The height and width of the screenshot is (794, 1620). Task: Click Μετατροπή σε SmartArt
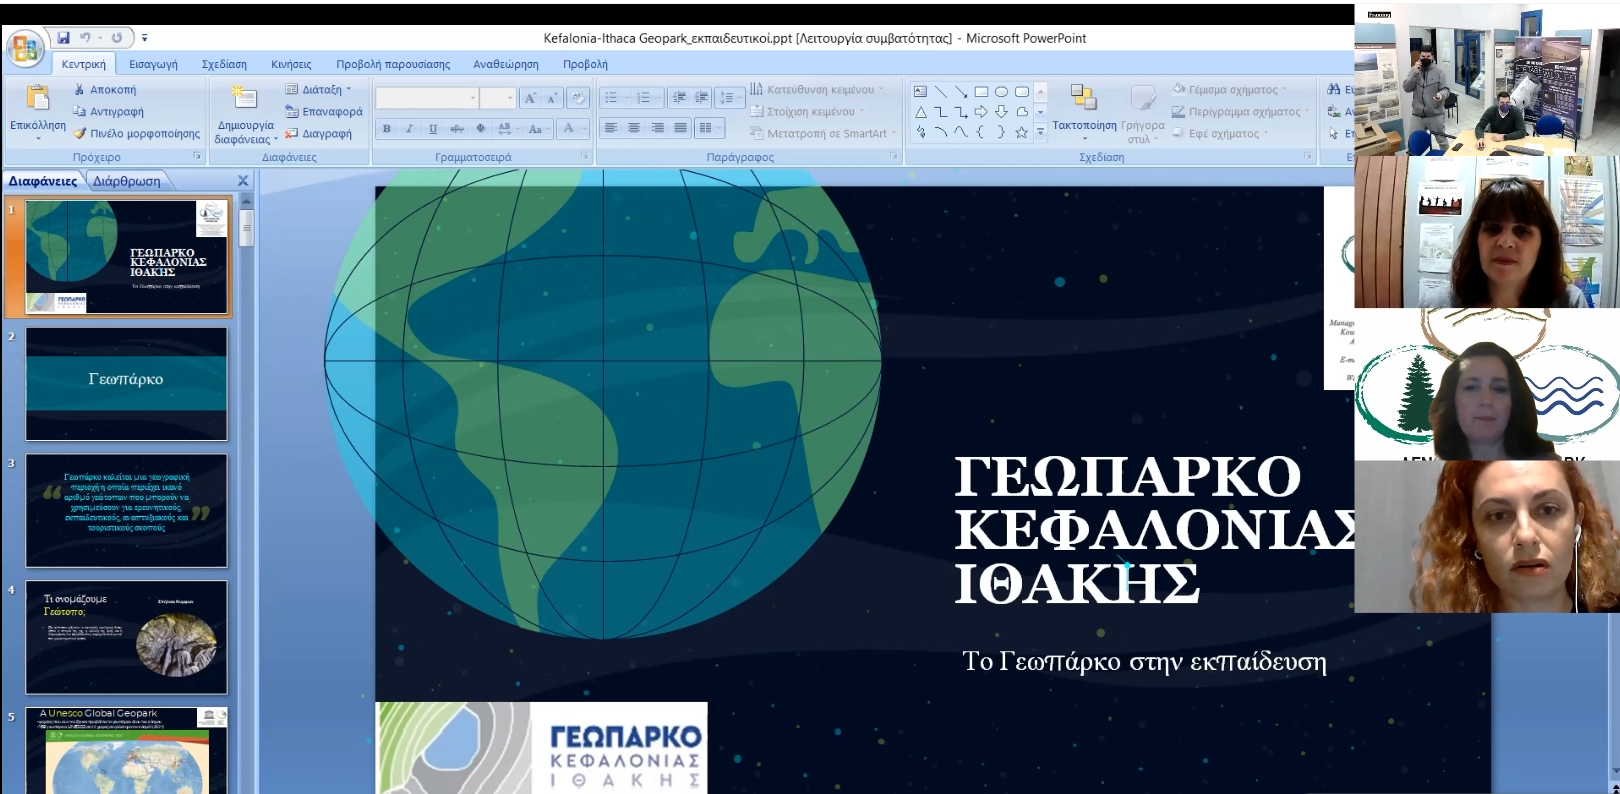click(823, 133)
